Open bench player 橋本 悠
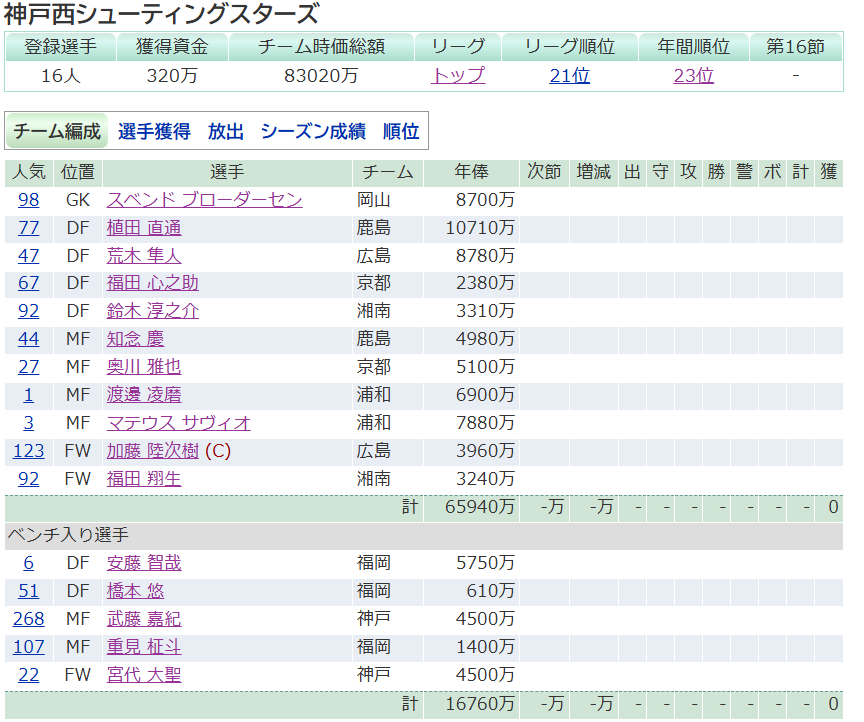Viewport: 864px width, 722px height. point(136,591)
